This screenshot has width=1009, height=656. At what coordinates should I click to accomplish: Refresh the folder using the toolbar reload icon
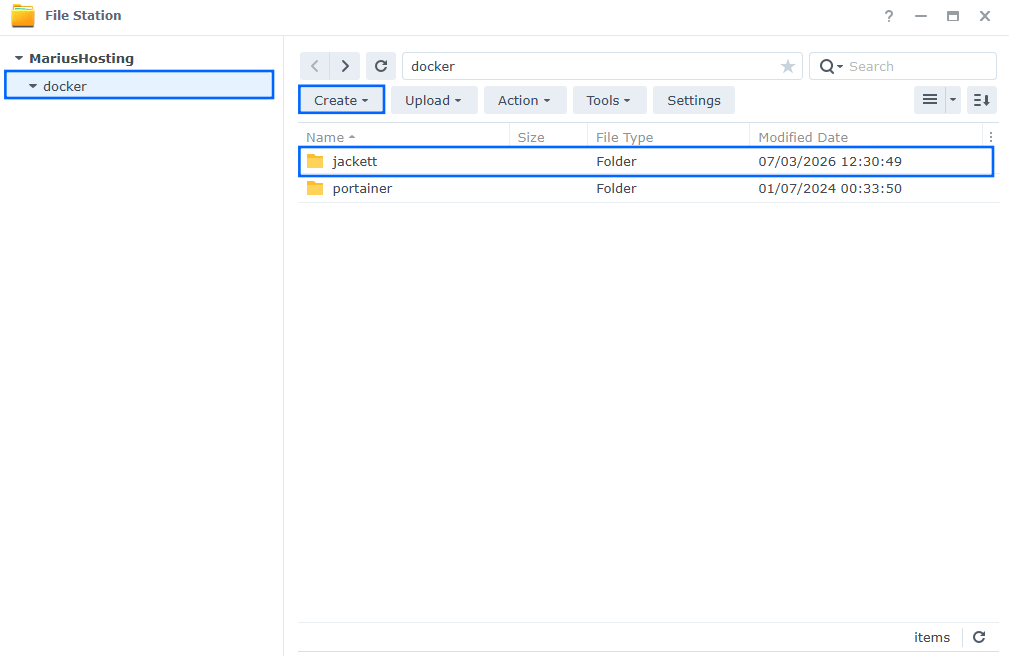(381, 66)
